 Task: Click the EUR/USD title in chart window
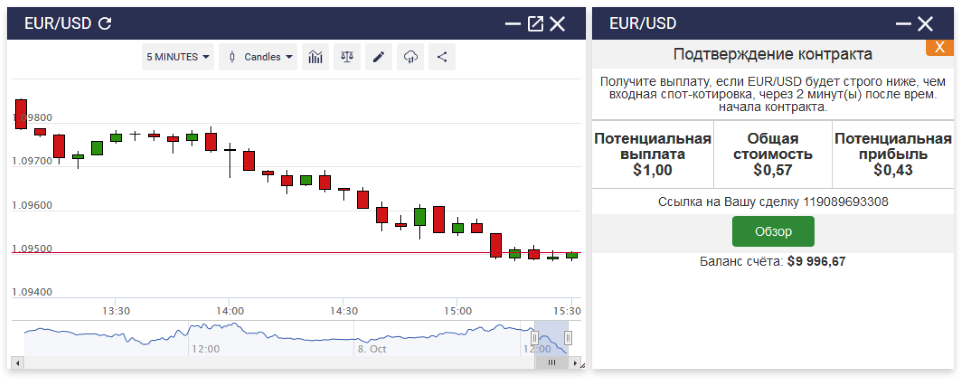[x=58, y=24]
